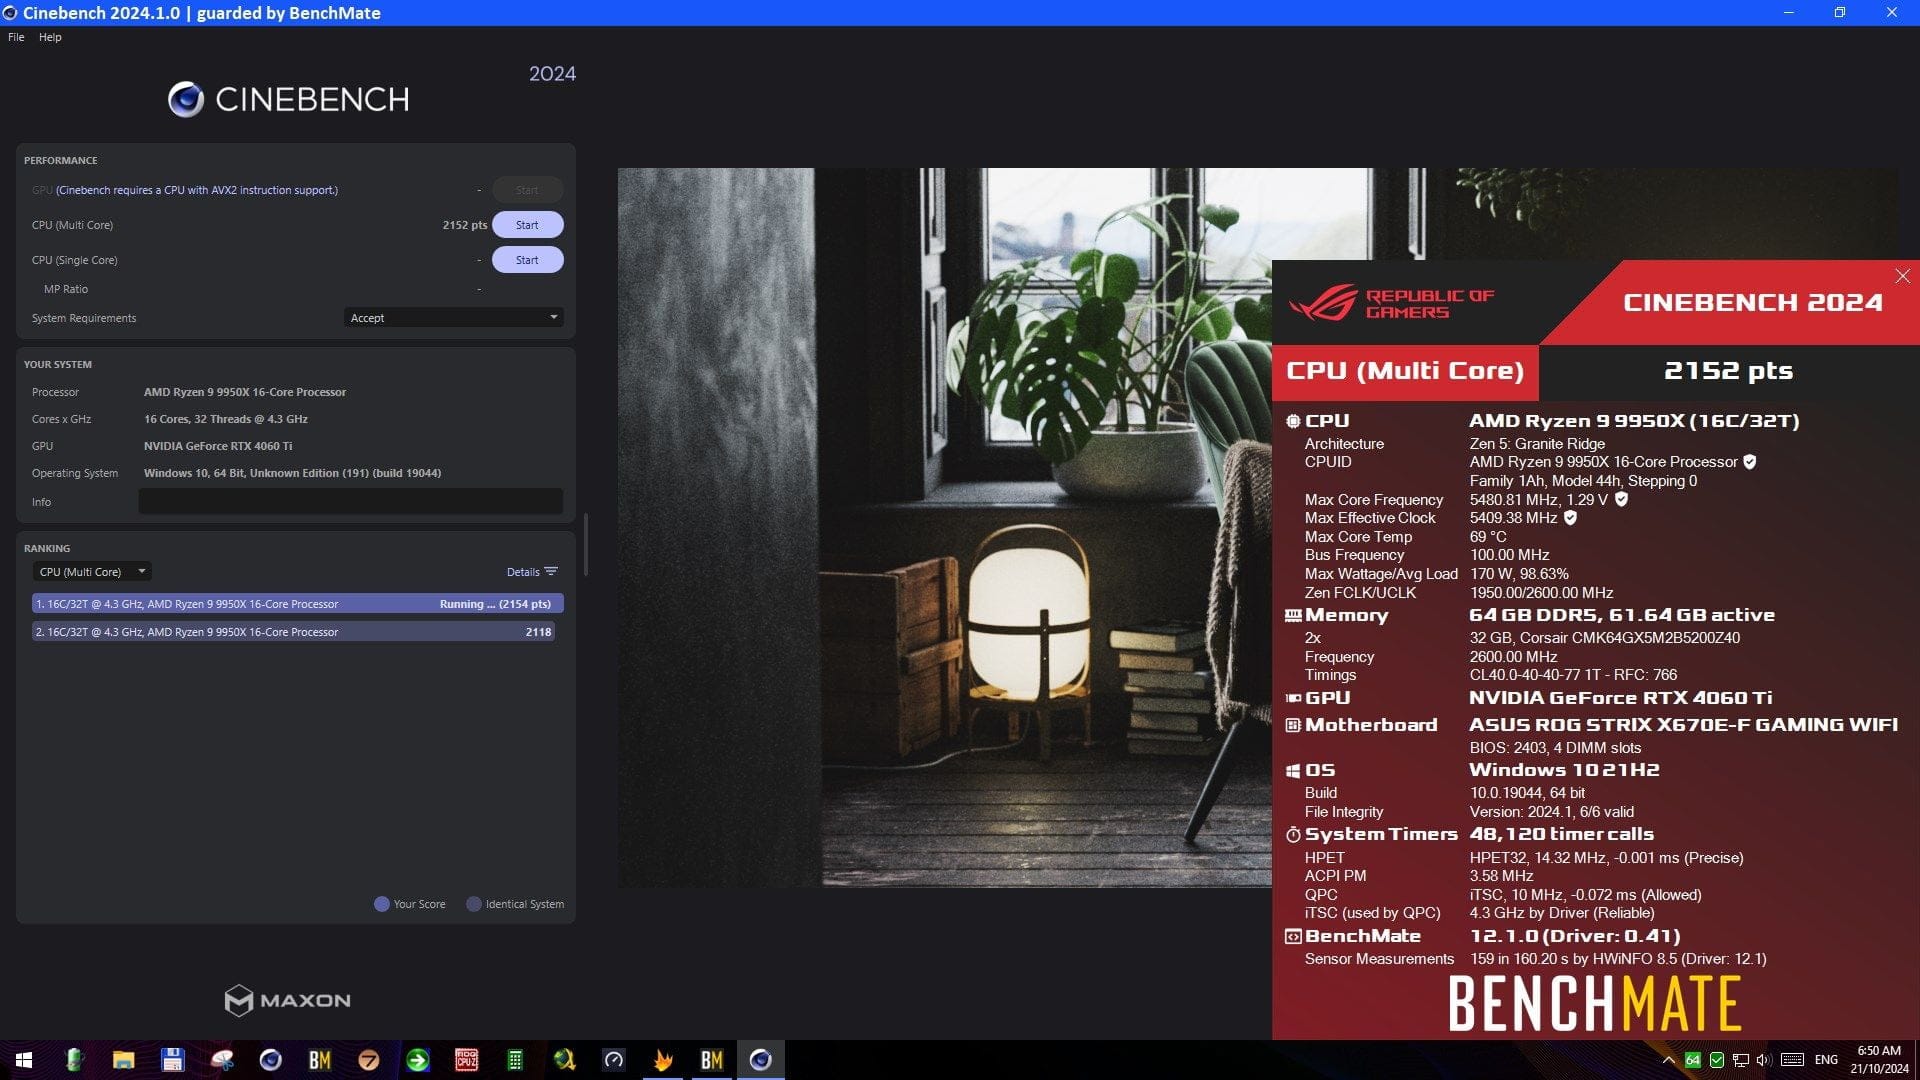
Task: Open File Explorer from the taskbar
Action: [x=123, y=1060]
